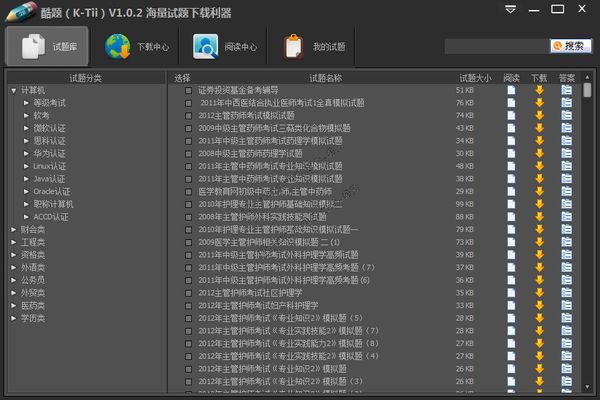Viewport: 600px width, 400px height.
Task: Download icon for 2010年护理专业主管护师基础知识模拟试题一
Action: pos(540,229)
